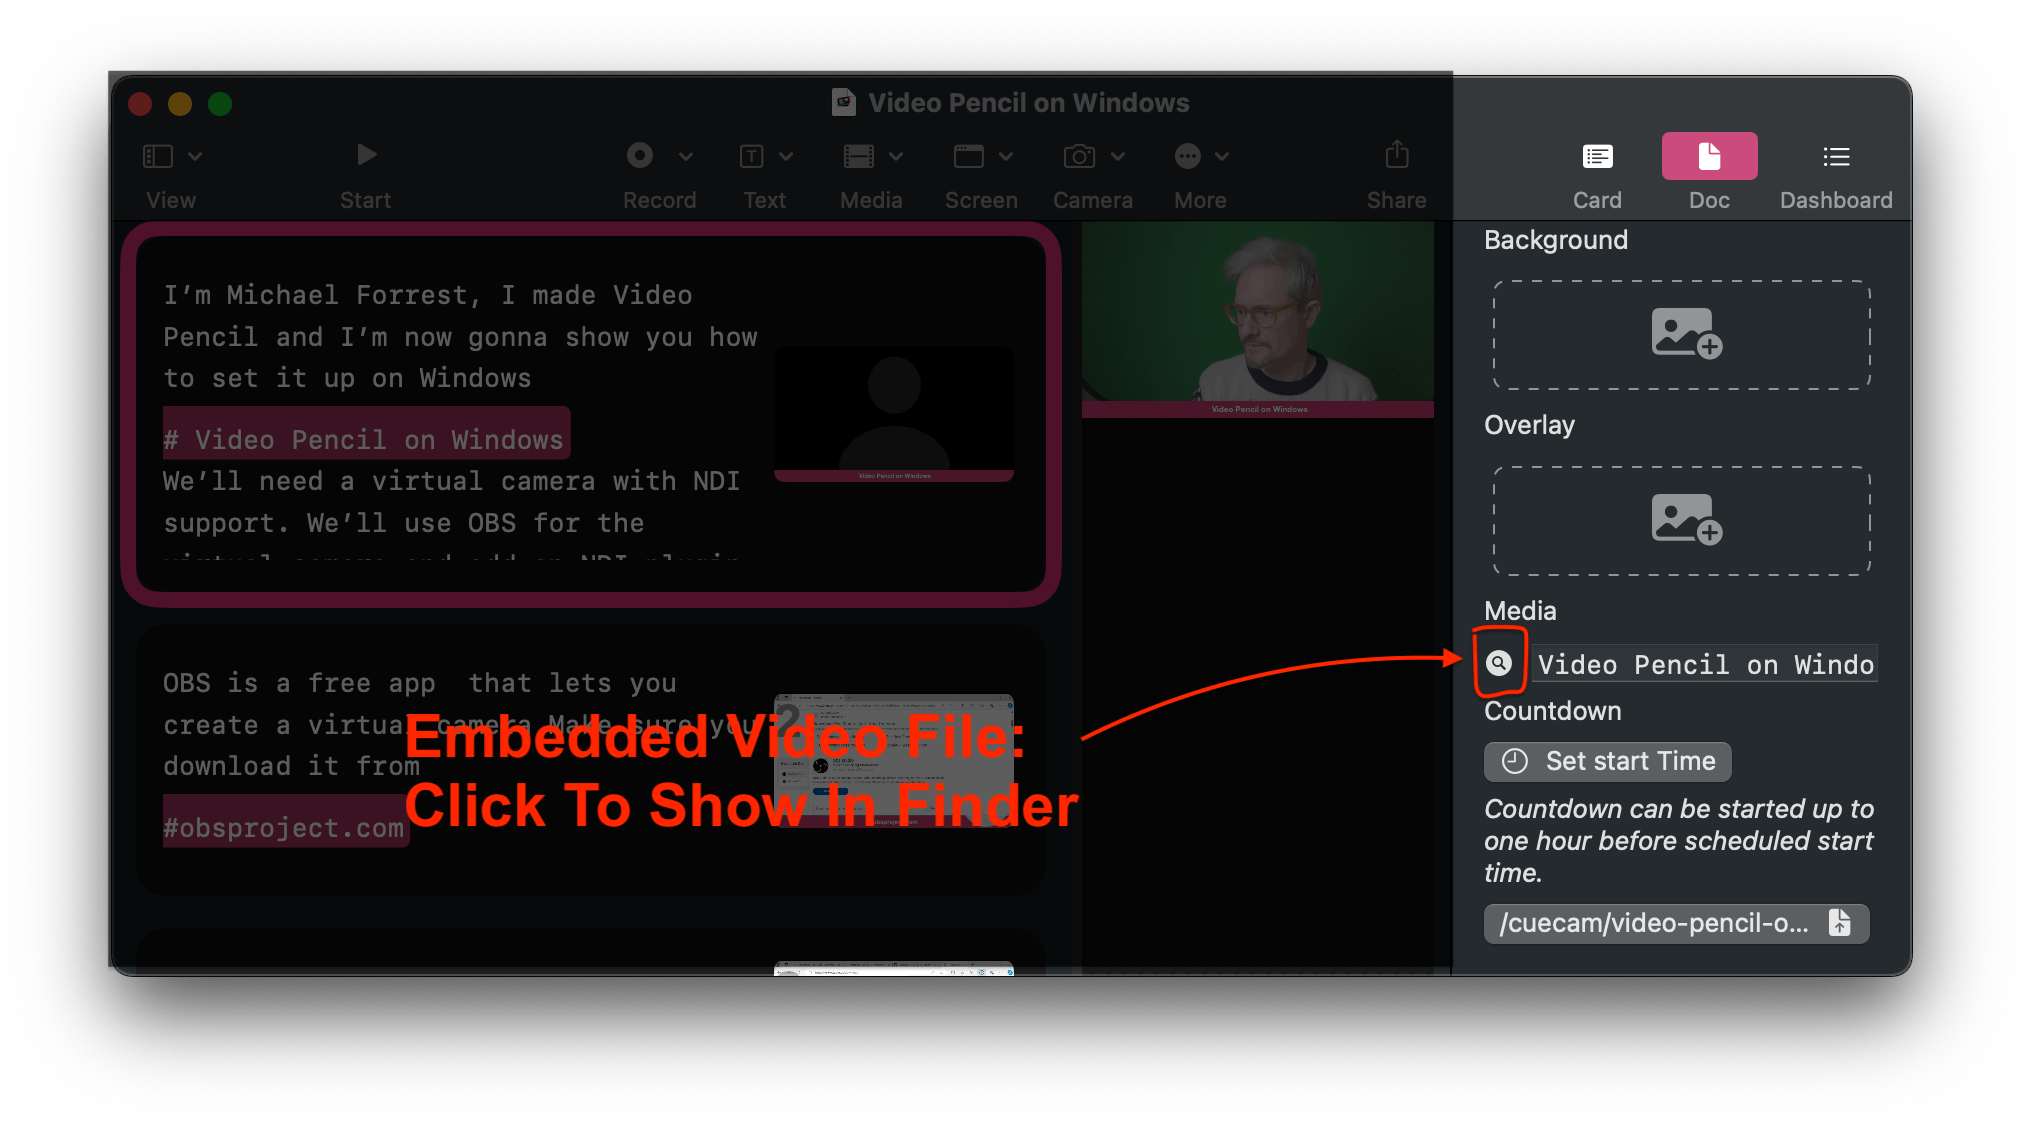Expand the Record options chevron

(x=686, y=156)
